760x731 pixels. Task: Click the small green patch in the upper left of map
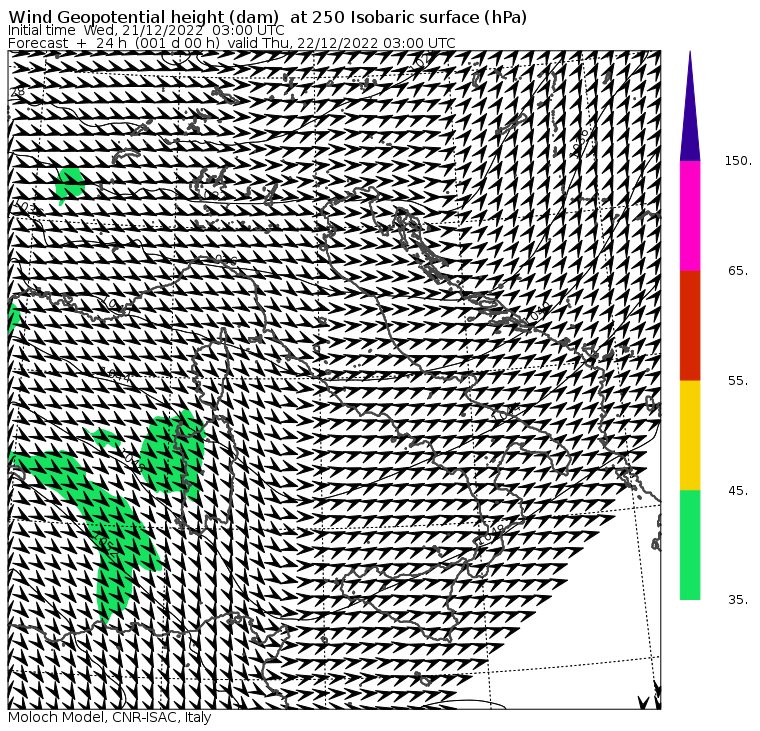click(x=70, y=185)
